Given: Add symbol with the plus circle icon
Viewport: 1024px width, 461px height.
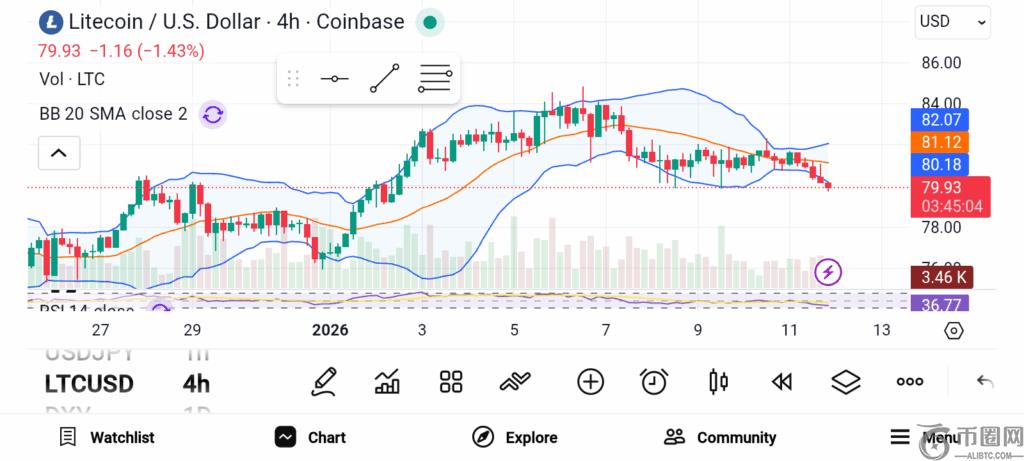Looking at the screenshot, I should 591,381.
